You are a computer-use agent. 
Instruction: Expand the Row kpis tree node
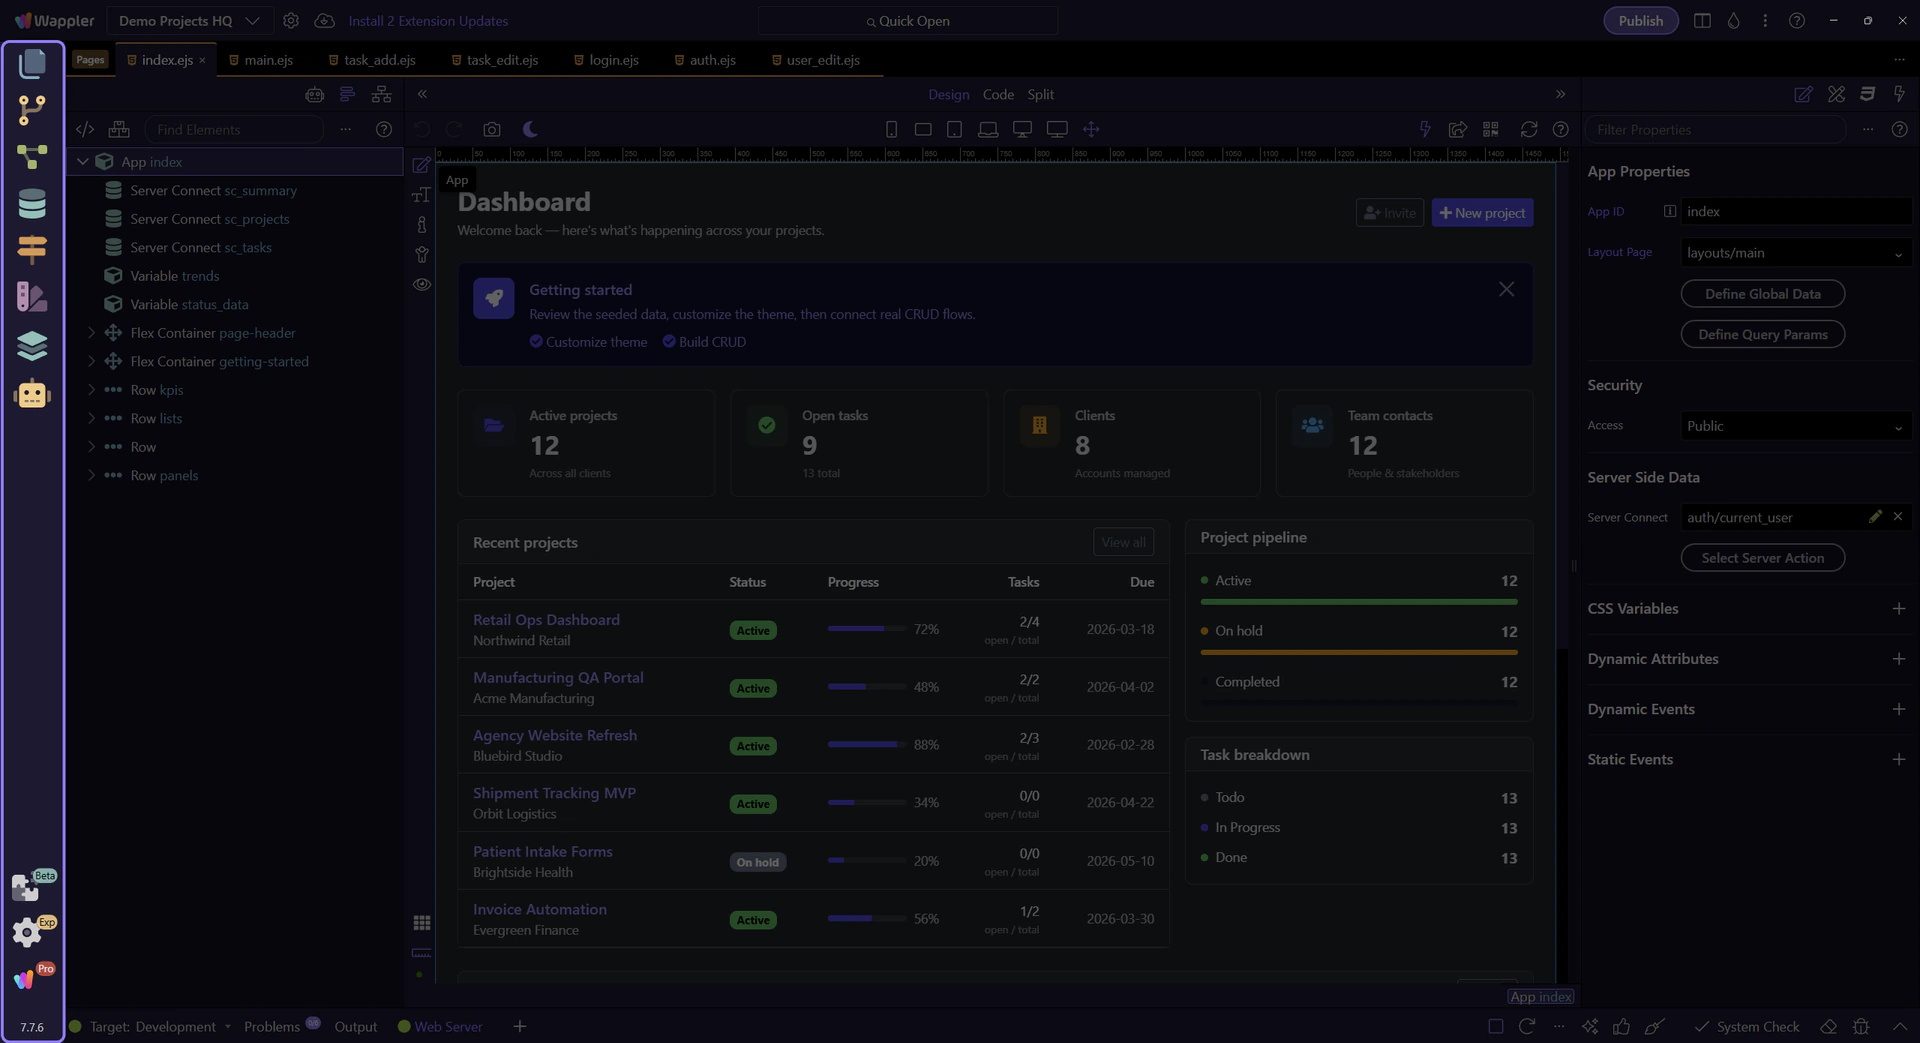point(91,390)
